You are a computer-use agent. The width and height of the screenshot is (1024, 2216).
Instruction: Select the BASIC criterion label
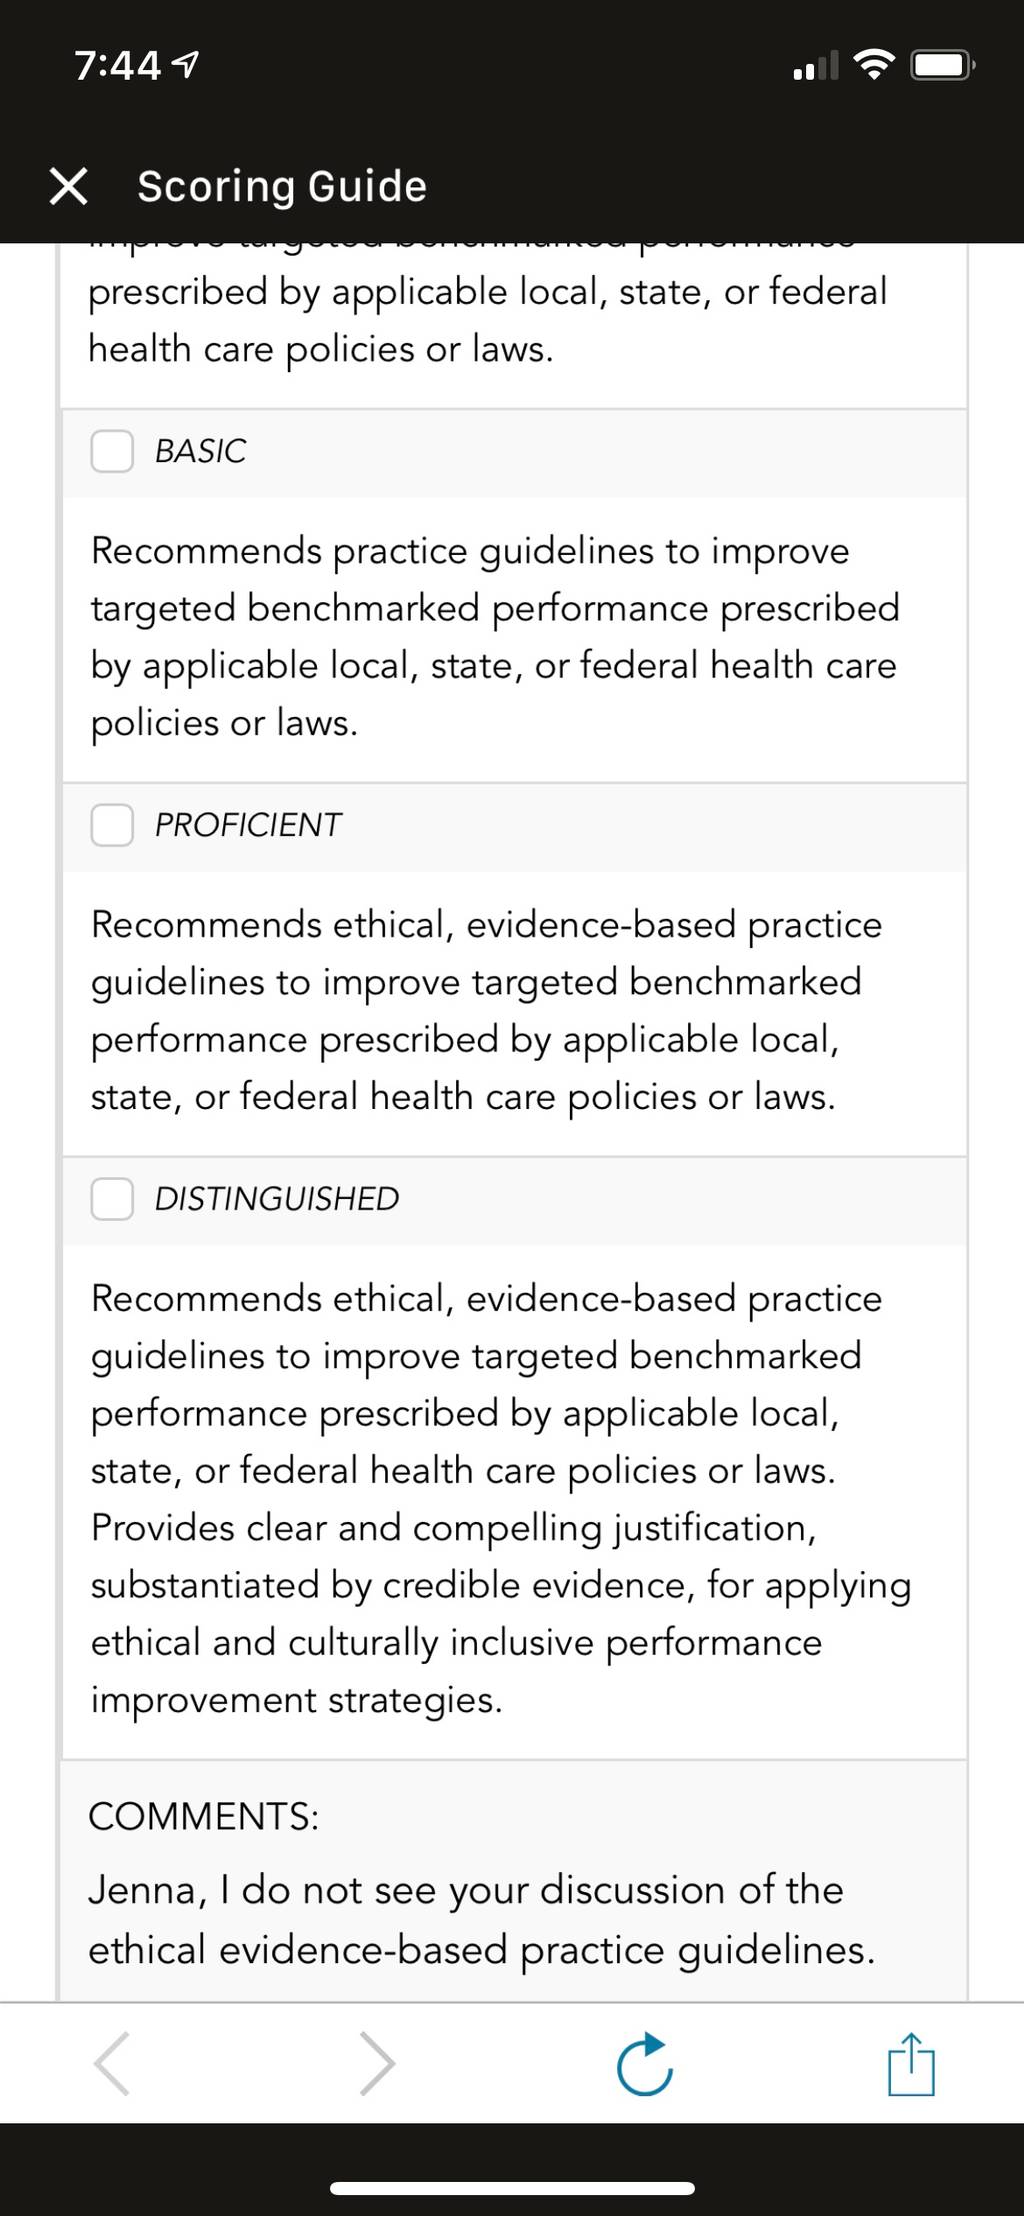[x=200, y=451]
